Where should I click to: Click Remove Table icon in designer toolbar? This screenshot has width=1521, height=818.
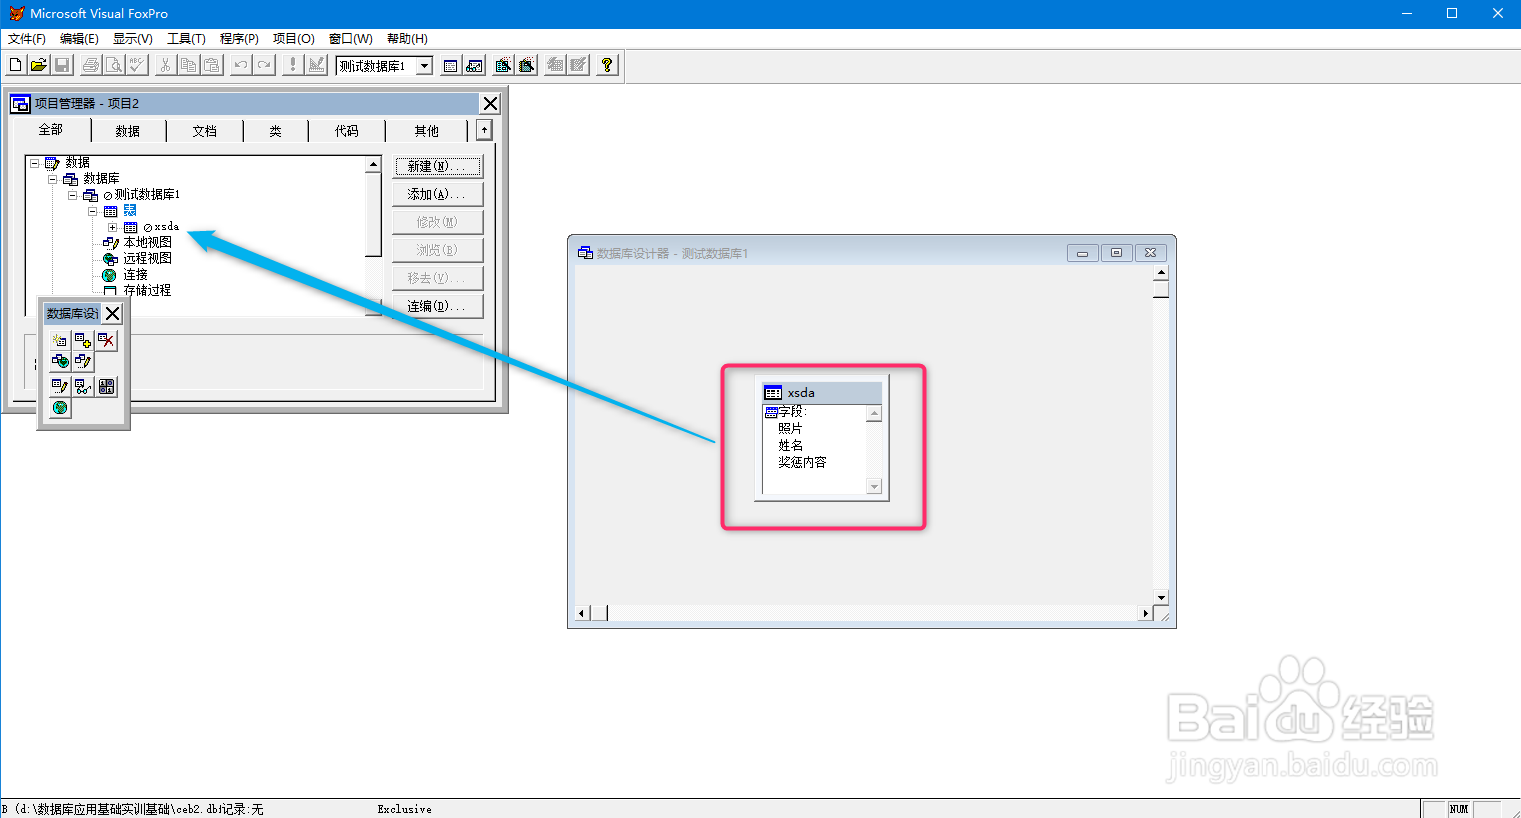click(106, 341)
